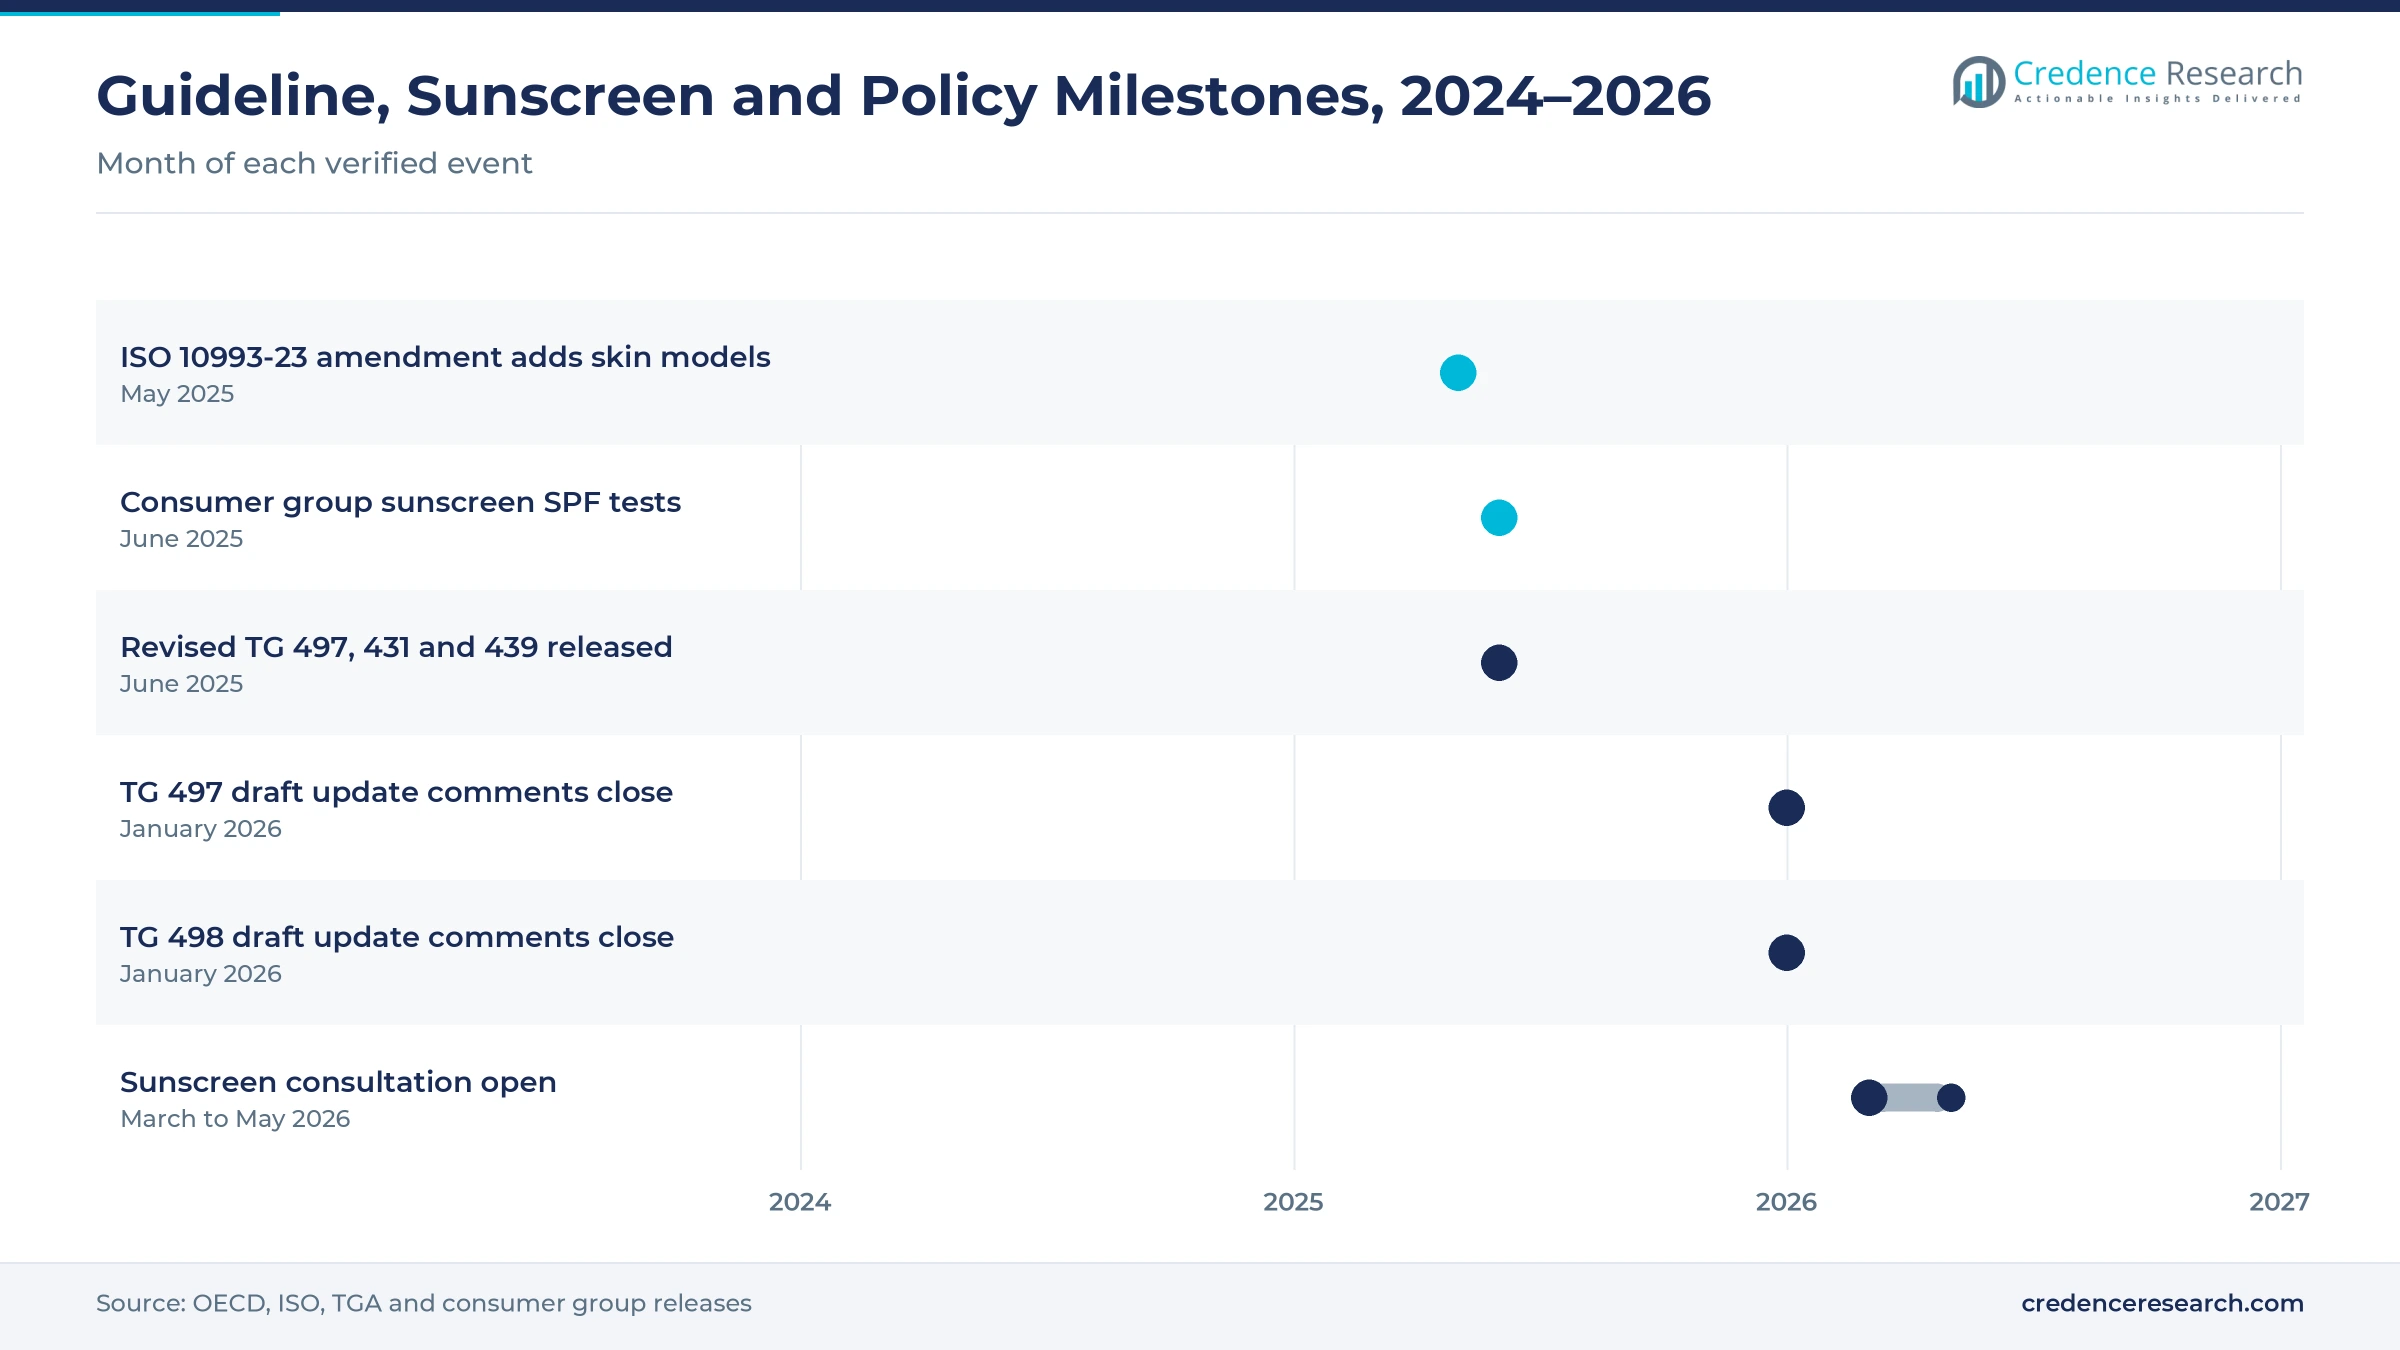Click 'Actionable Insights Delivered' tagline
Image resolution: width=2400 pixels, height=1350 pixels.
2157,99
